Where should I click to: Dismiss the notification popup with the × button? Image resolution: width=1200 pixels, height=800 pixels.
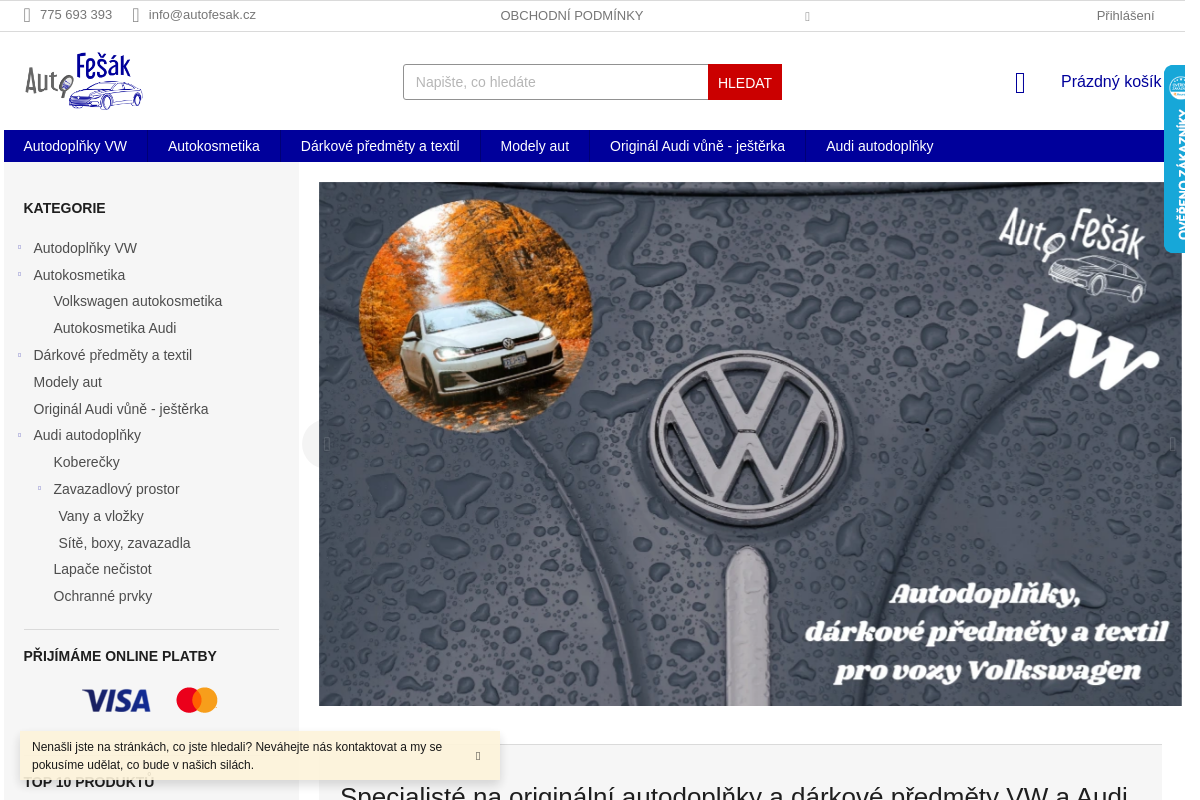(x=477, y=756)
